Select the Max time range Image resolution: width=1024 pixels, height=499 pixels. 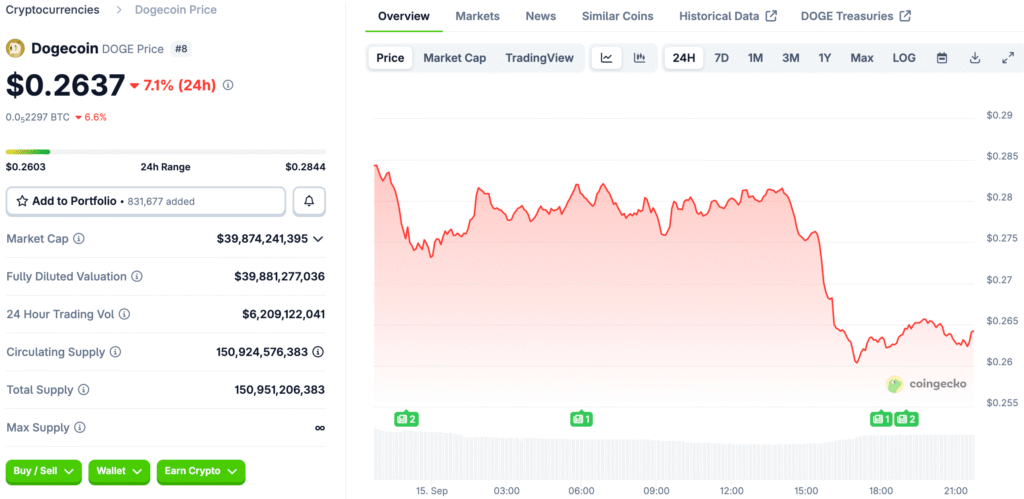pyautogui.click(x=862, y=58)
